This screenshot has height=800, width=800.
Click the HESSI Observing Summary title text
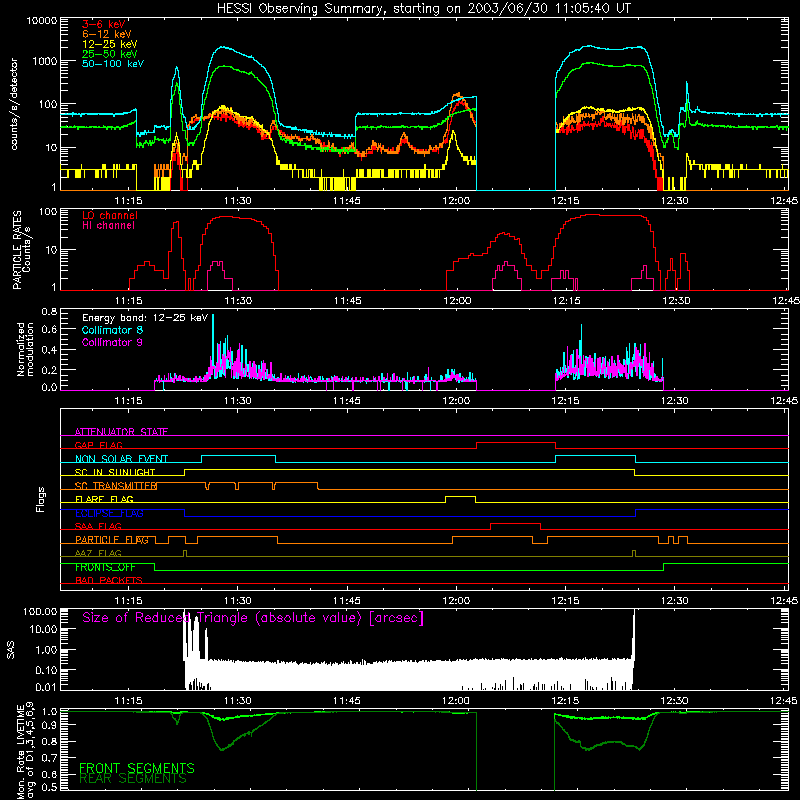(x=423, y=8)
